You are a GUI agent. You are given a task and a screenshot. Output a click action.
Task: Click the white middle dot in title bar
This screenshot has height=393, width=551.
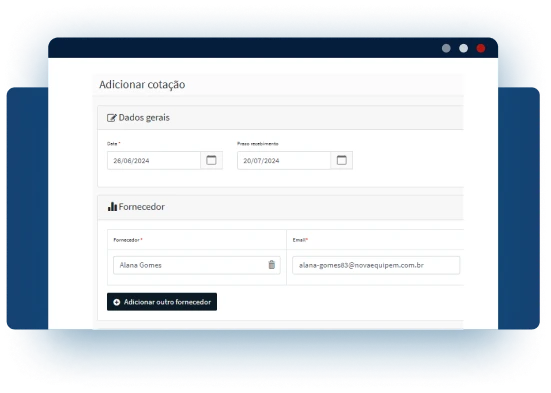click(464, 48)
